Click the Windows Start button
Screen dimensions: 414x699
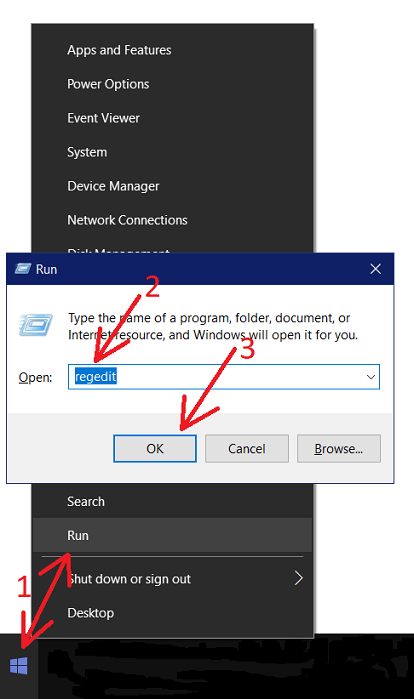19,666
